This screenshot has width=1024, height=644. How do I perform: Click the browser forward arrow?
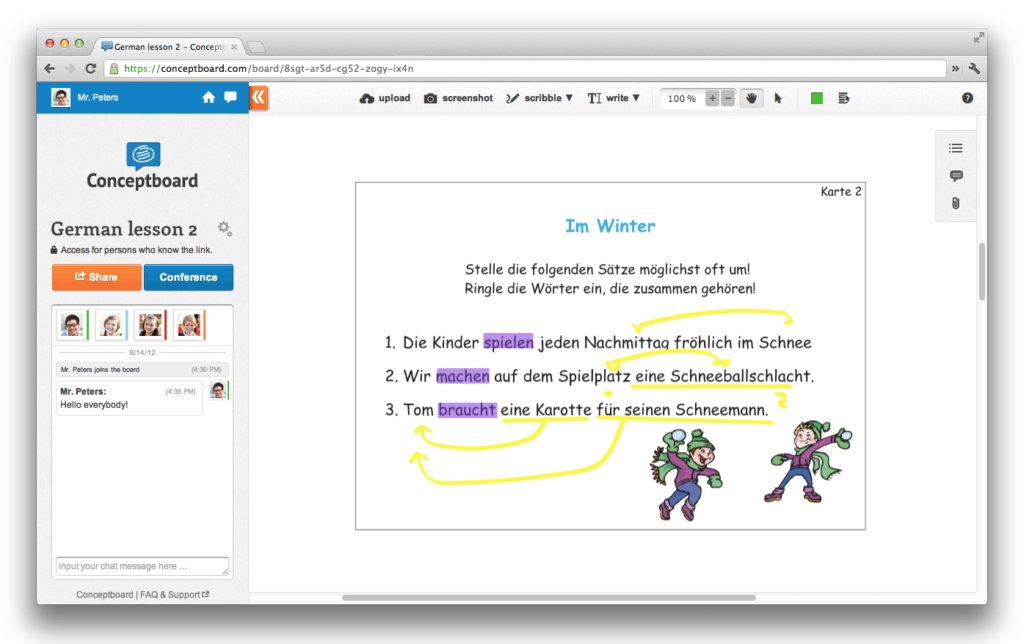click(x=70, y=68)
